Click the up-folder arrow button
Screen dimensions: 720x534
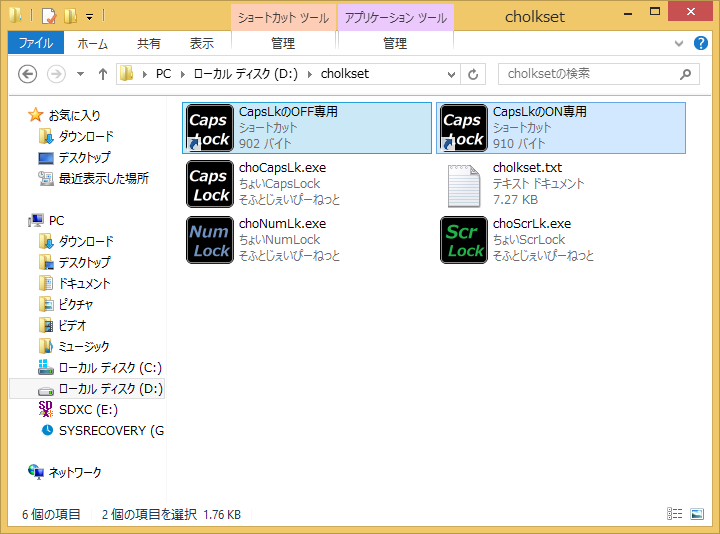(x=102, y=74)
